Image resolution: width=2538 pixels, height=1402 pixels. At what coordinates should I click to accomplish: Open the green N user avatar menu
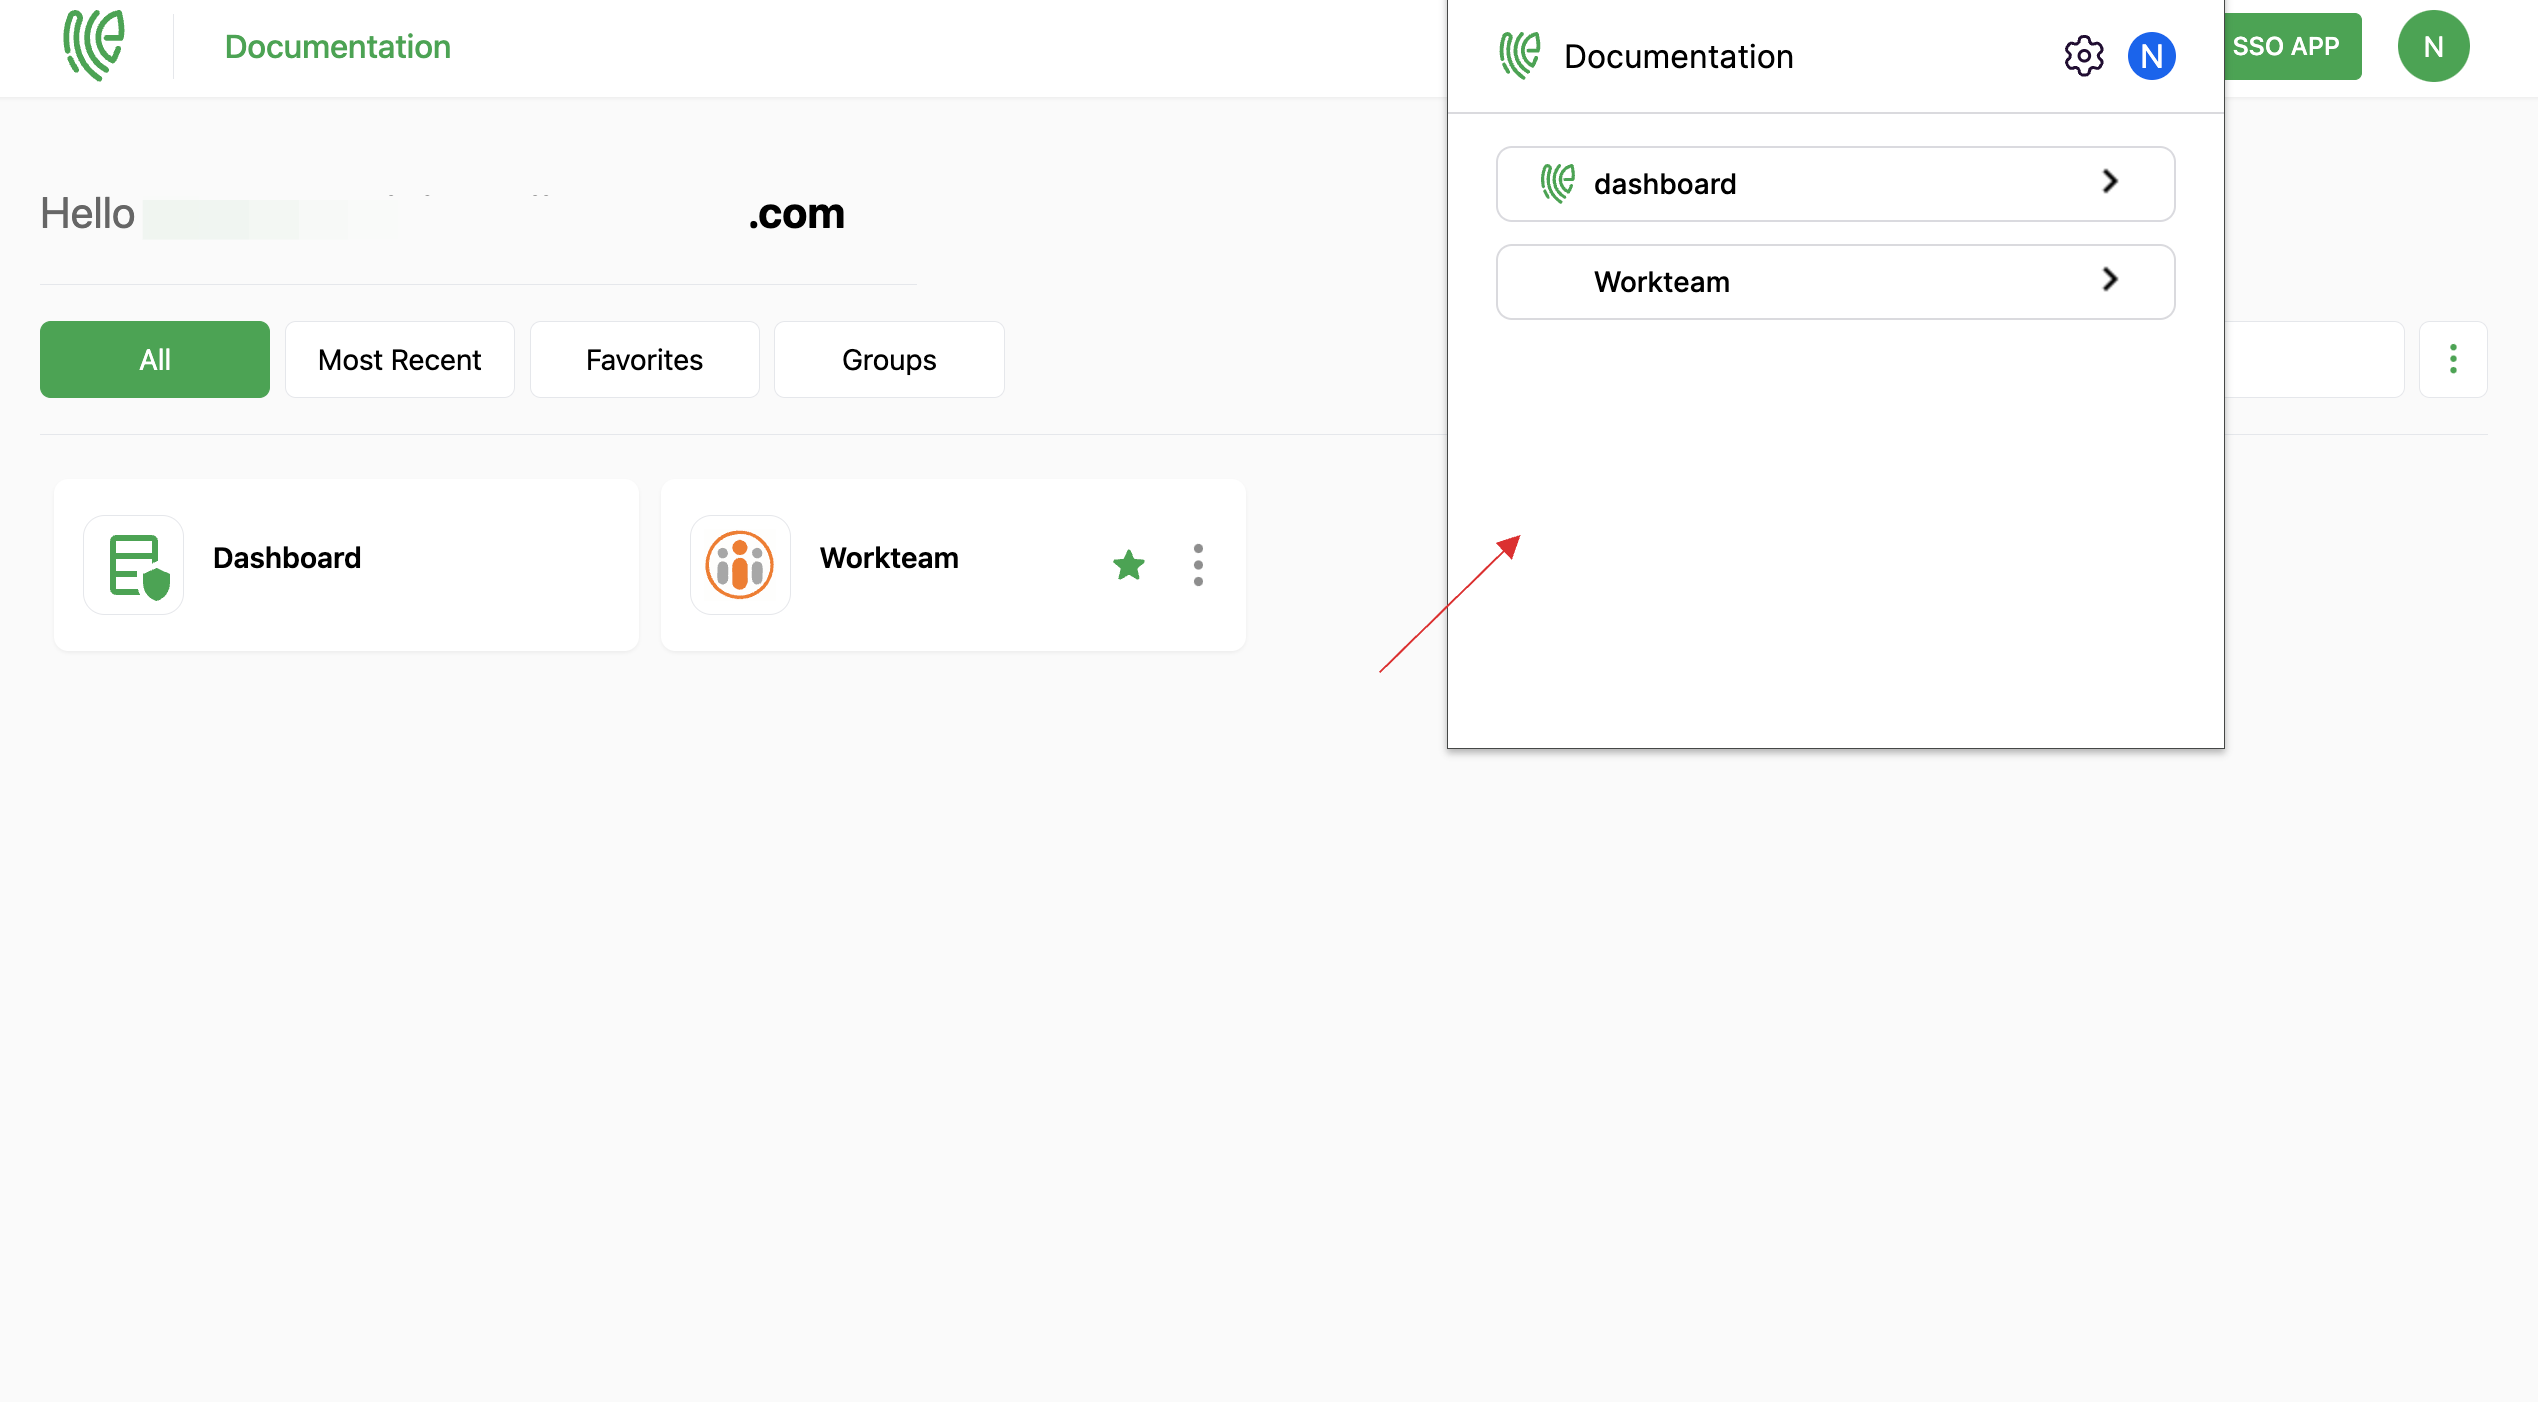pyautogui.click(x=2433, y=46)
